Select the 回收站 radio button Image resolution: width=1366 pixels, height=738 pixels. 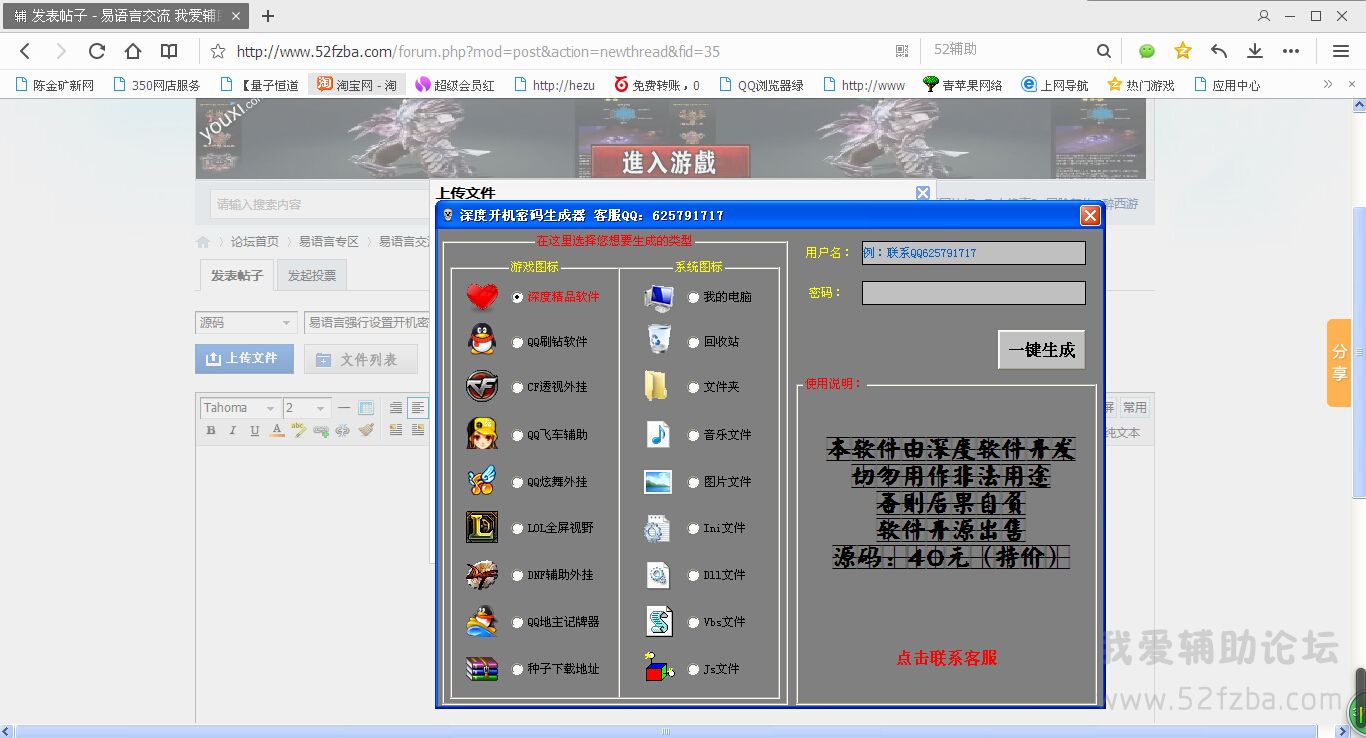pos(693,342)
